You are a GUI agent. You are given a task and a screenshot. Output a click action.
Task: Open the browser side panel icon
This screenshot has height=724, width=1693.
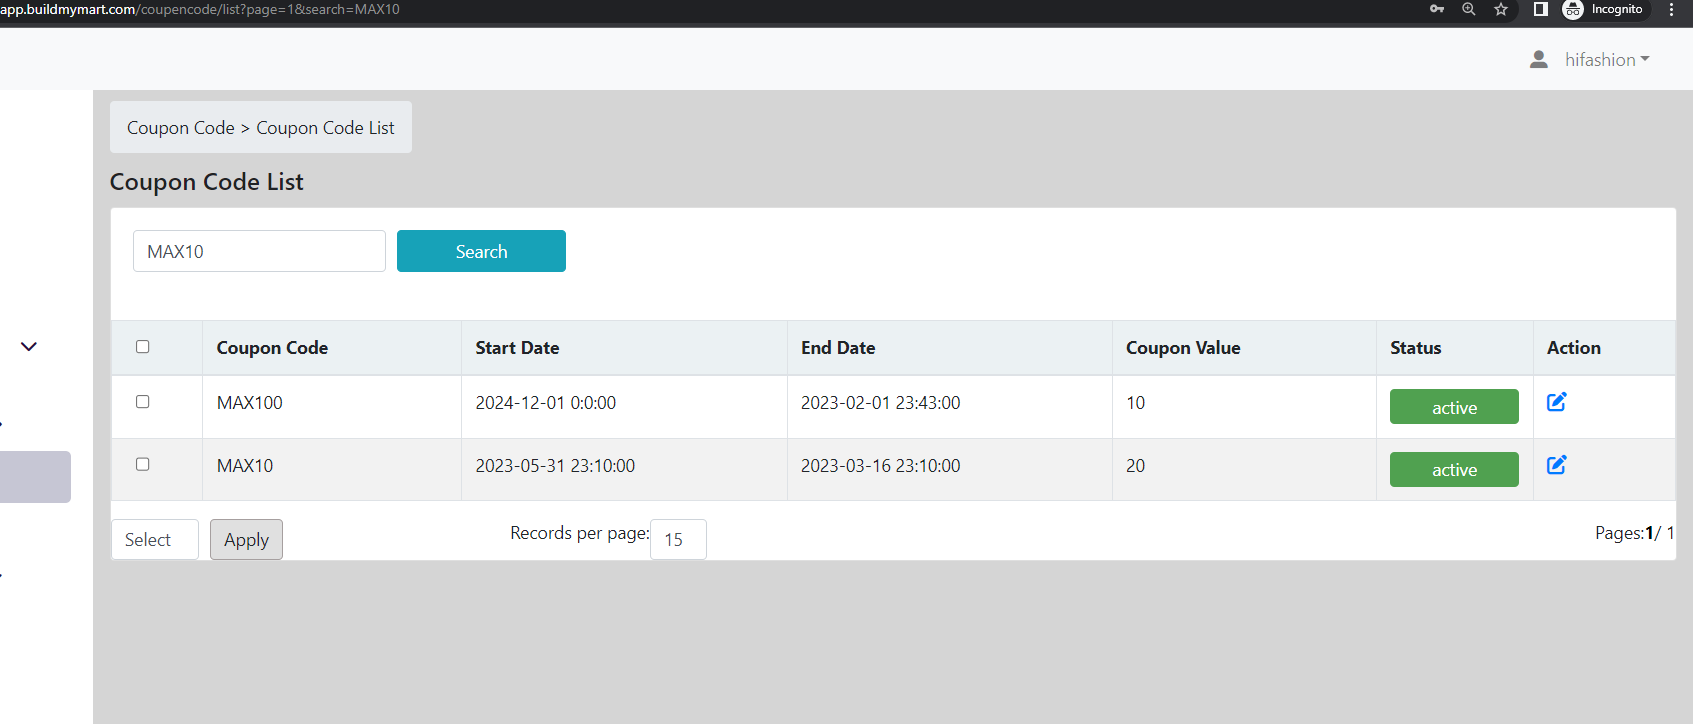click(x=1541, y=9)
